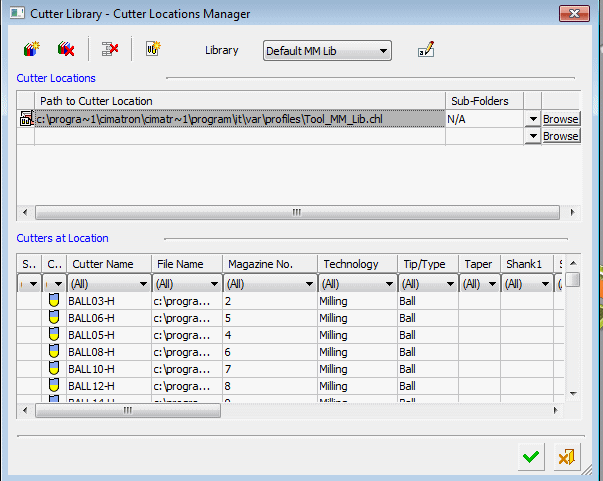
Task: Expand the Sub-Folders N/A dropdown
Action: 531,119
